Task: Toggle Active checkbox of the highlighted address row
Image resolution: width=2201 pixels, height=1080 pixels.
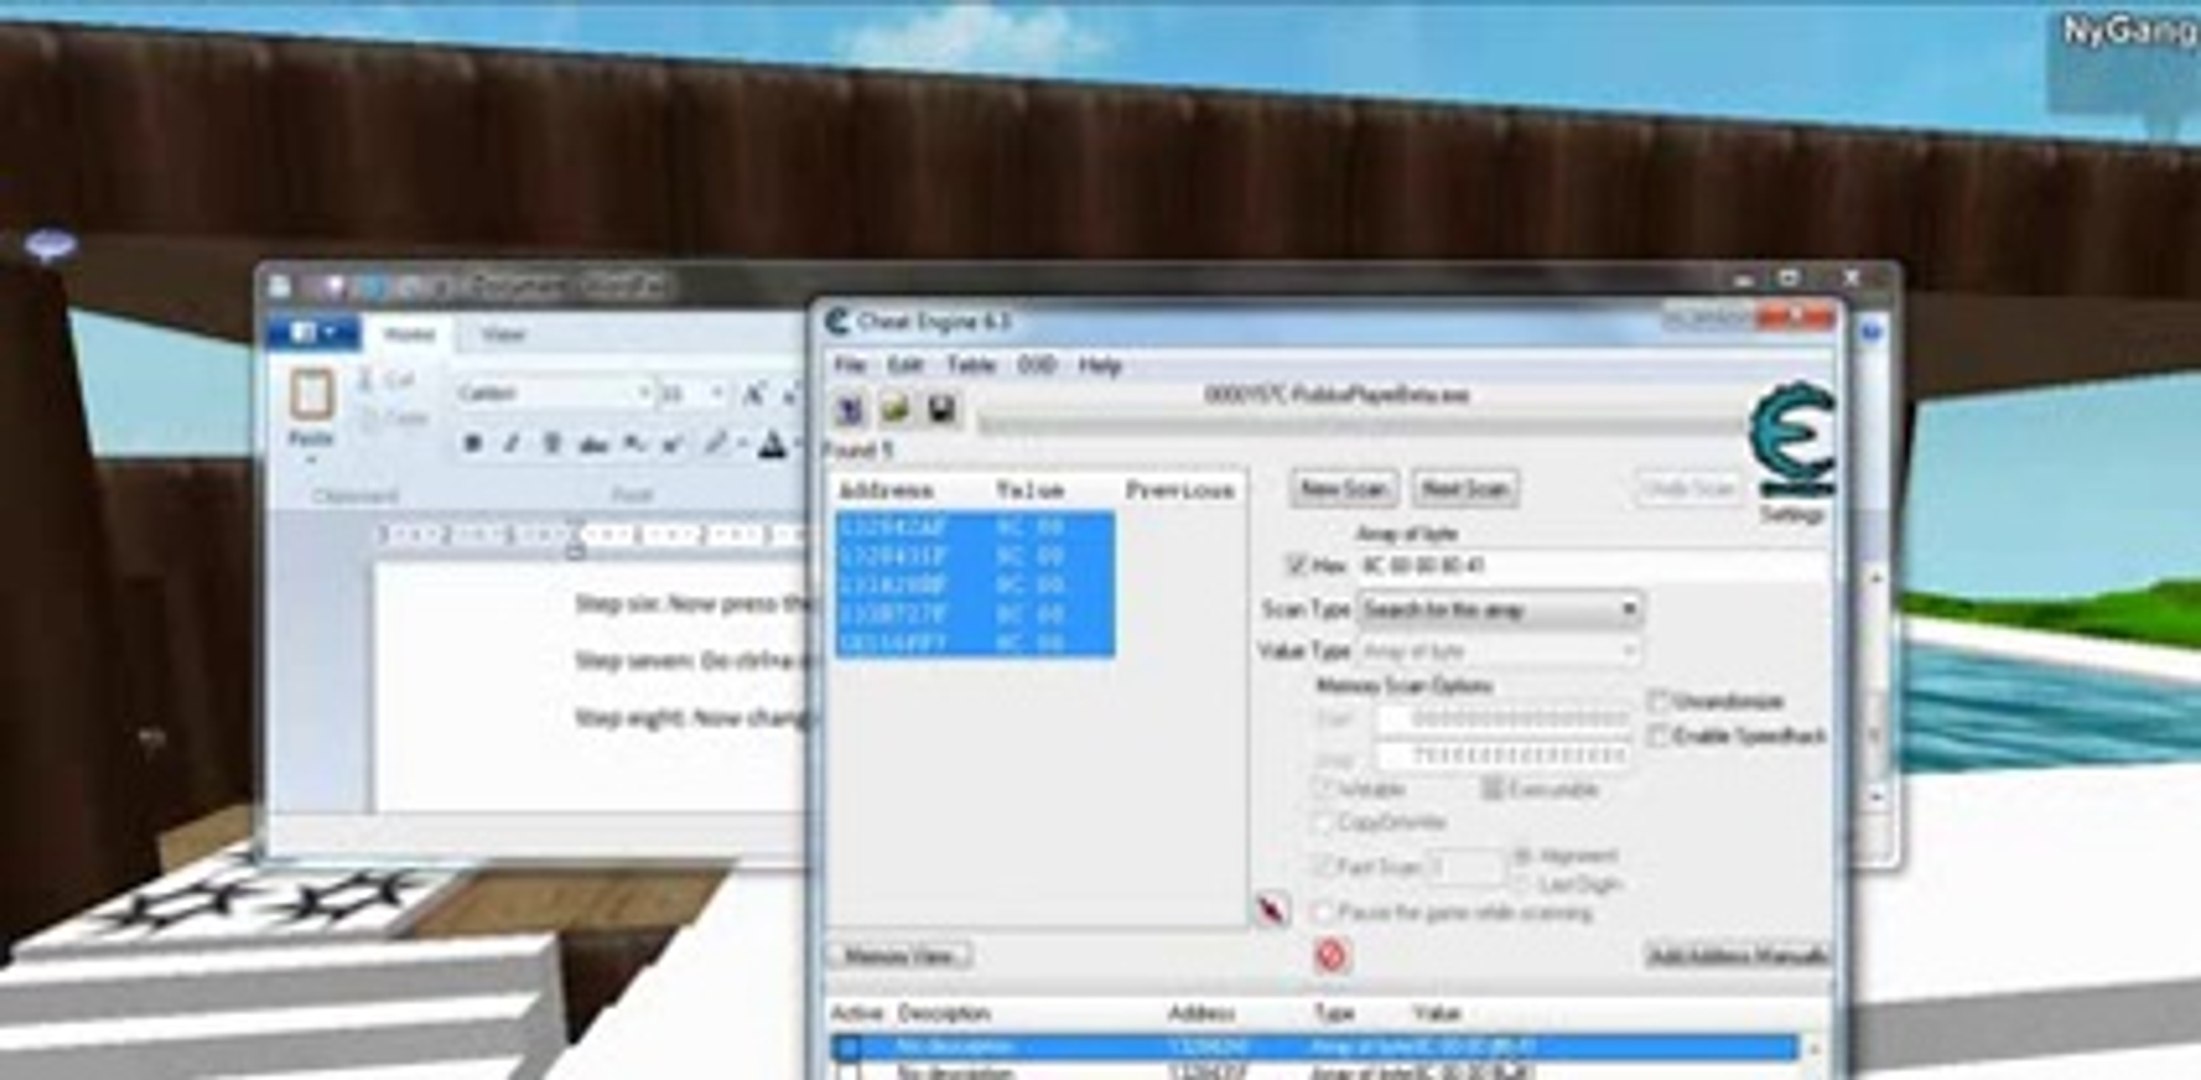Action: (849, 1047)
